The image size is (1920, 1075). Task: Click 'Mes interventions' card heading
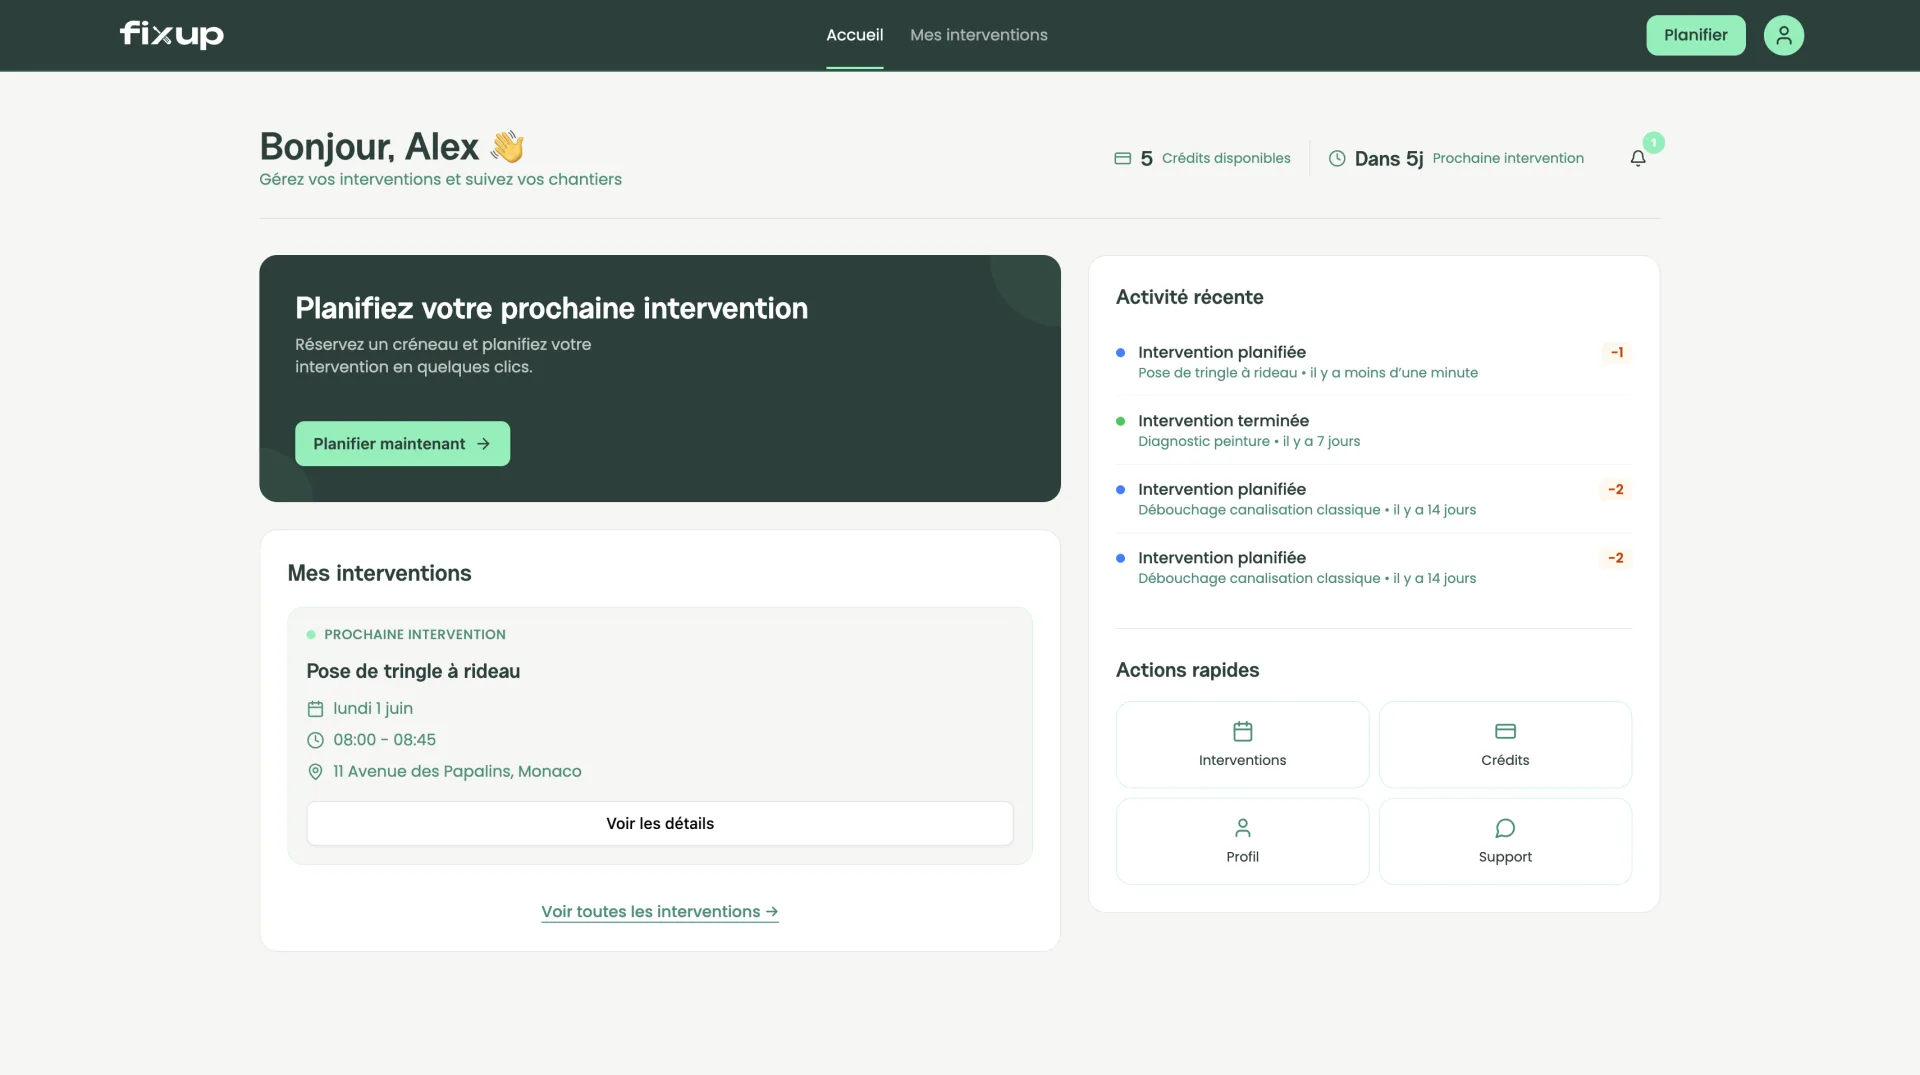379,573
